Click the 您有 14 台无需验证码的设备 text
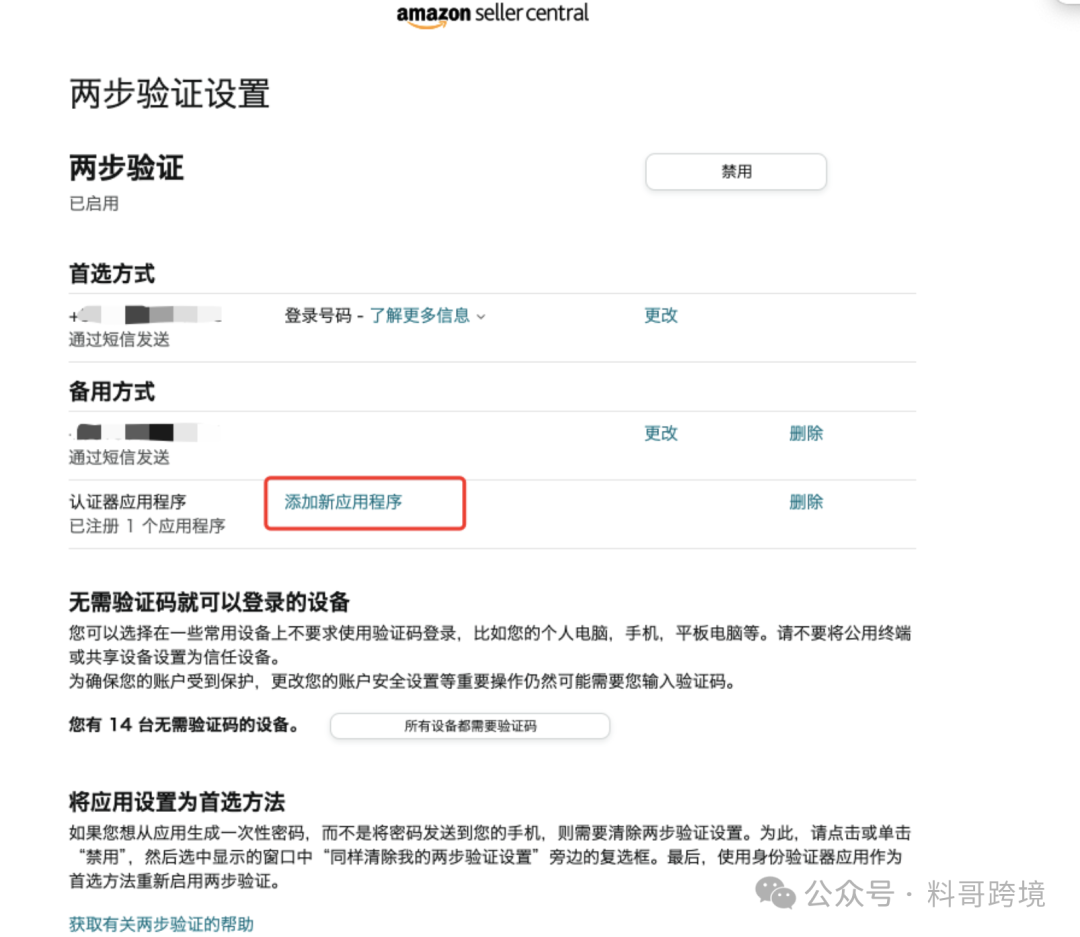 click(x=184, y=725)
